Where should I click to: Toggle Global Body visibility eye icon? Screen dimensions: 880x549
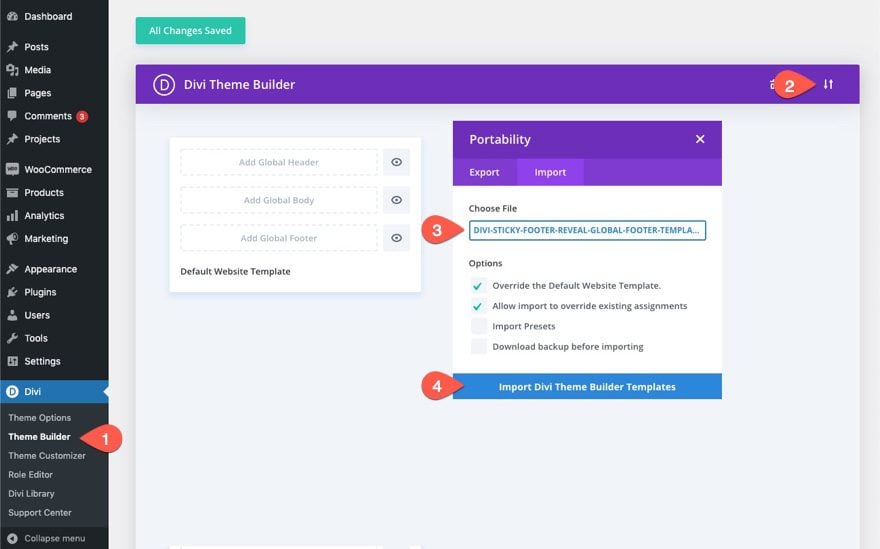[396, 200]
